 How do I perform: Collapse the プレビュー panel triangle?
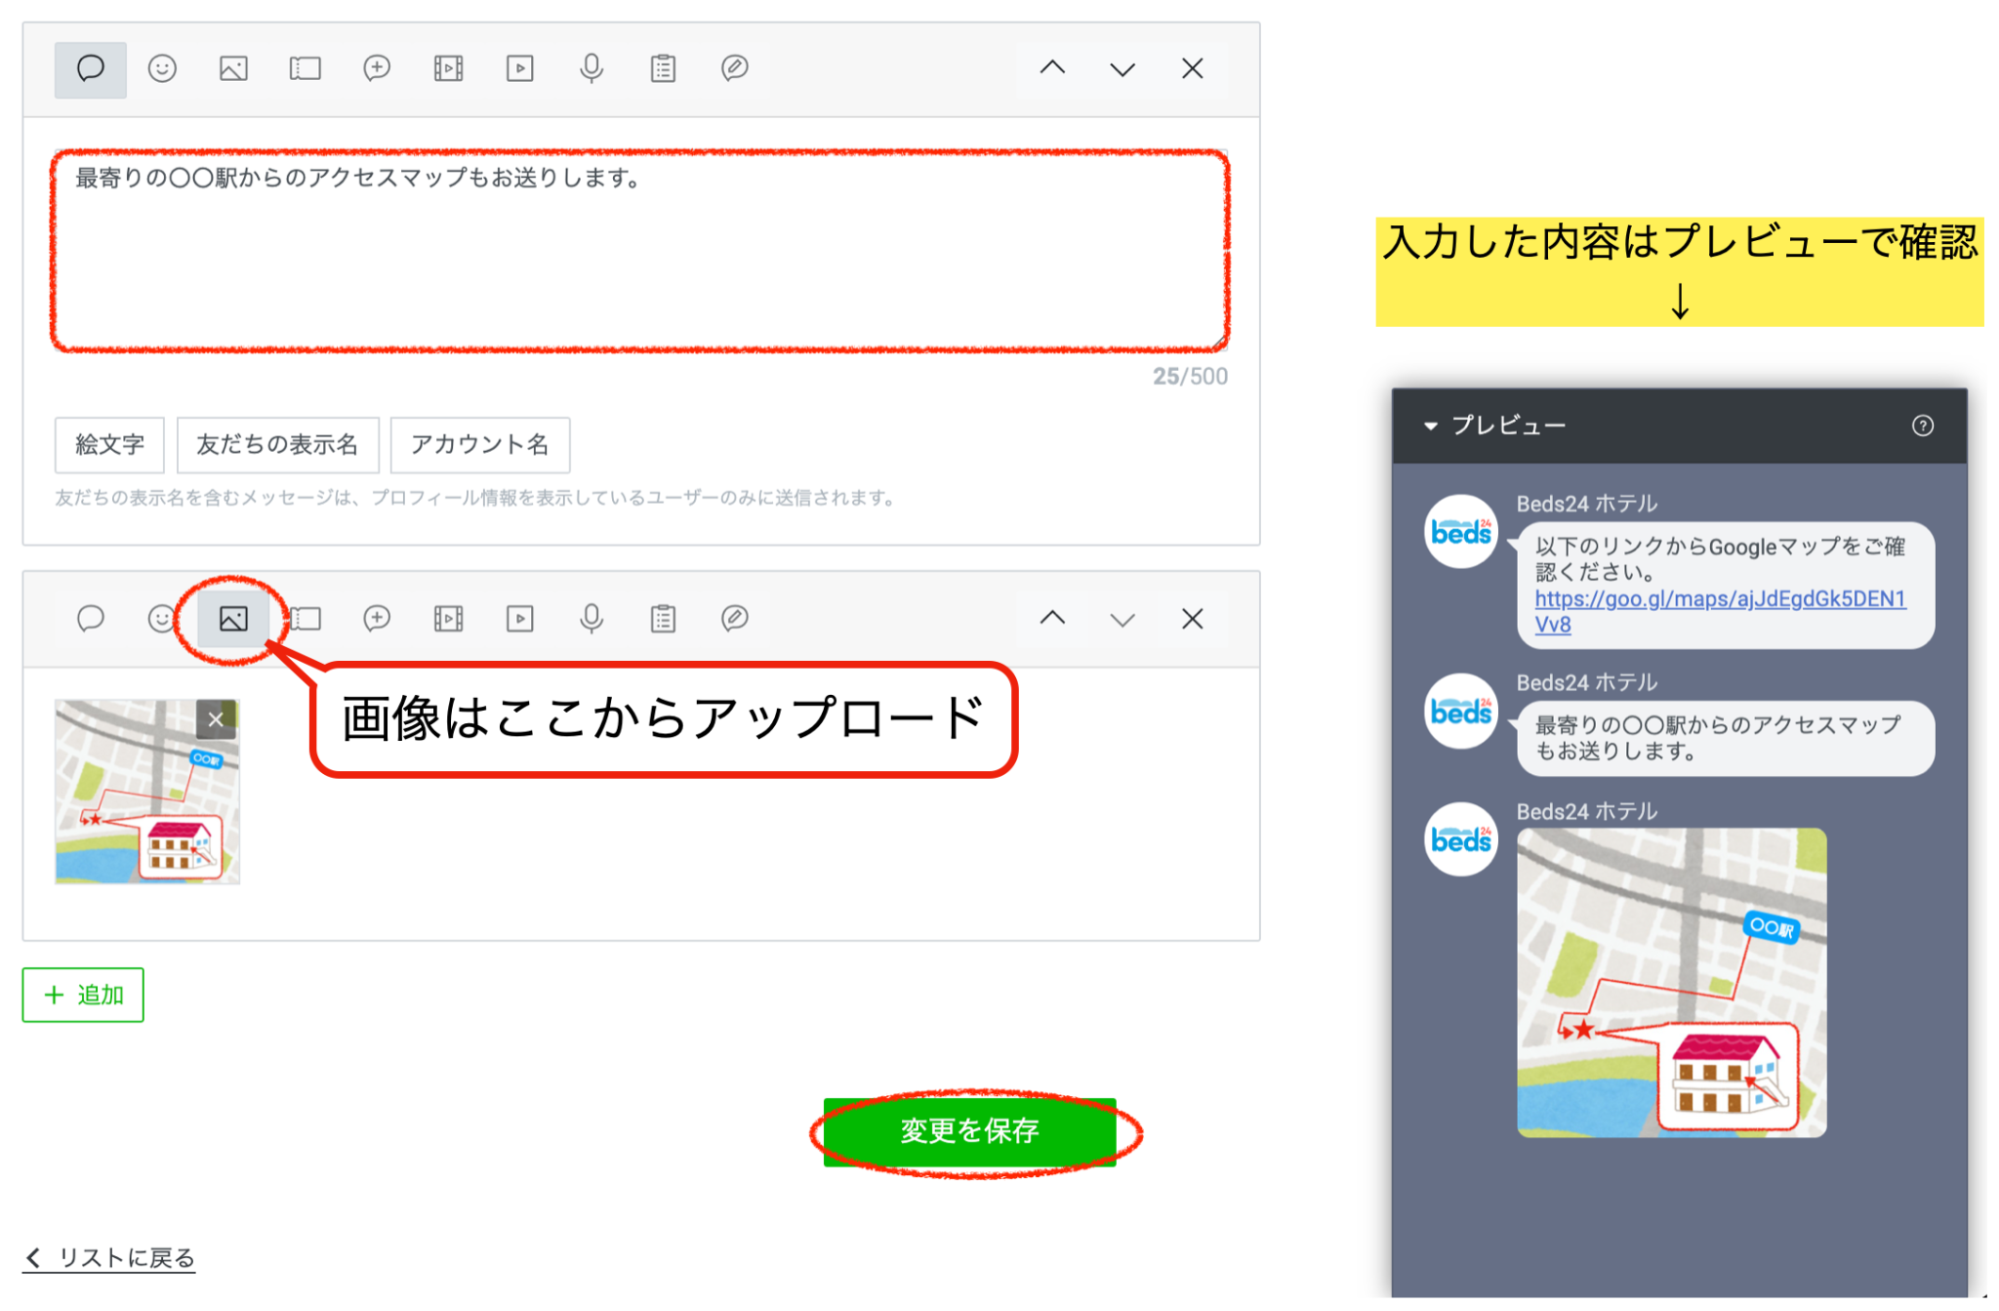pyautogui.click(x=1431, y=426)
